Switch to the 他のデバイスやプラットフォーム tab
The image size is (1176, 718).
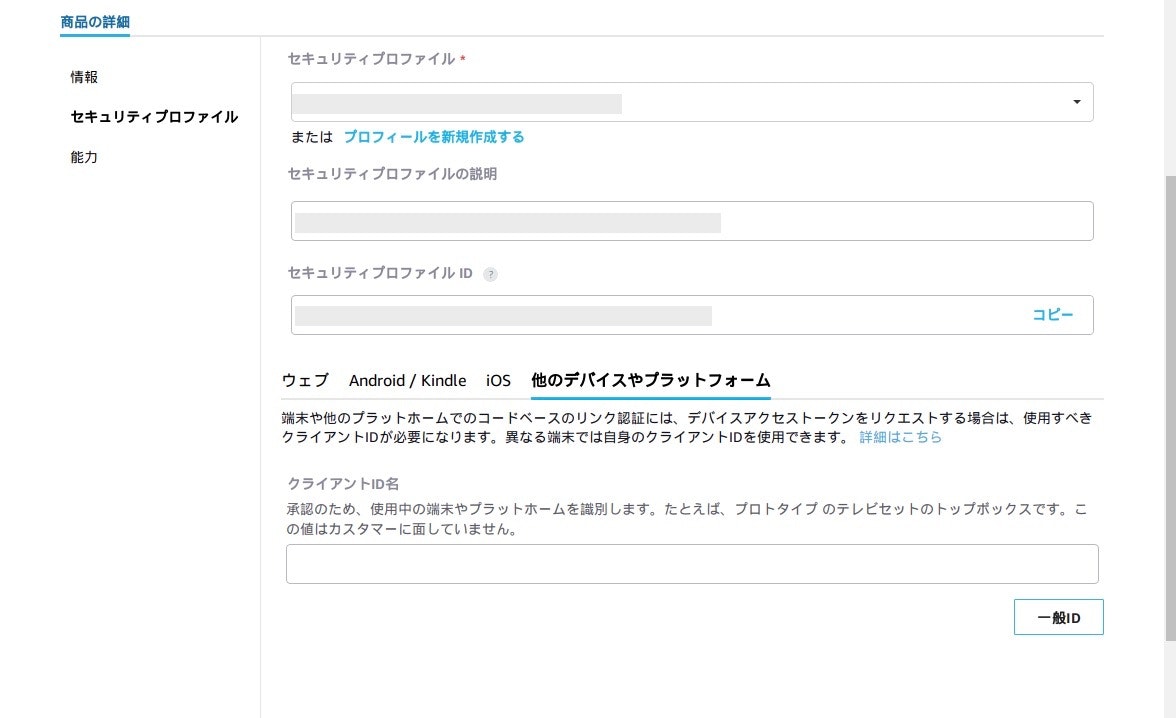[x=650, y=380]
